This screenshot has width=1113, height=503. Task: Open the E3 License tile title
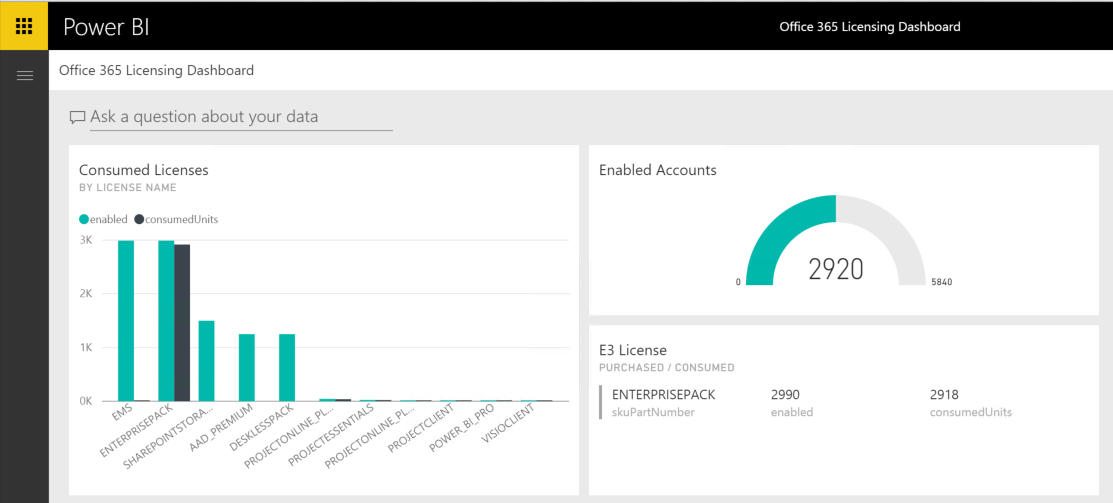tap(632, 350)
